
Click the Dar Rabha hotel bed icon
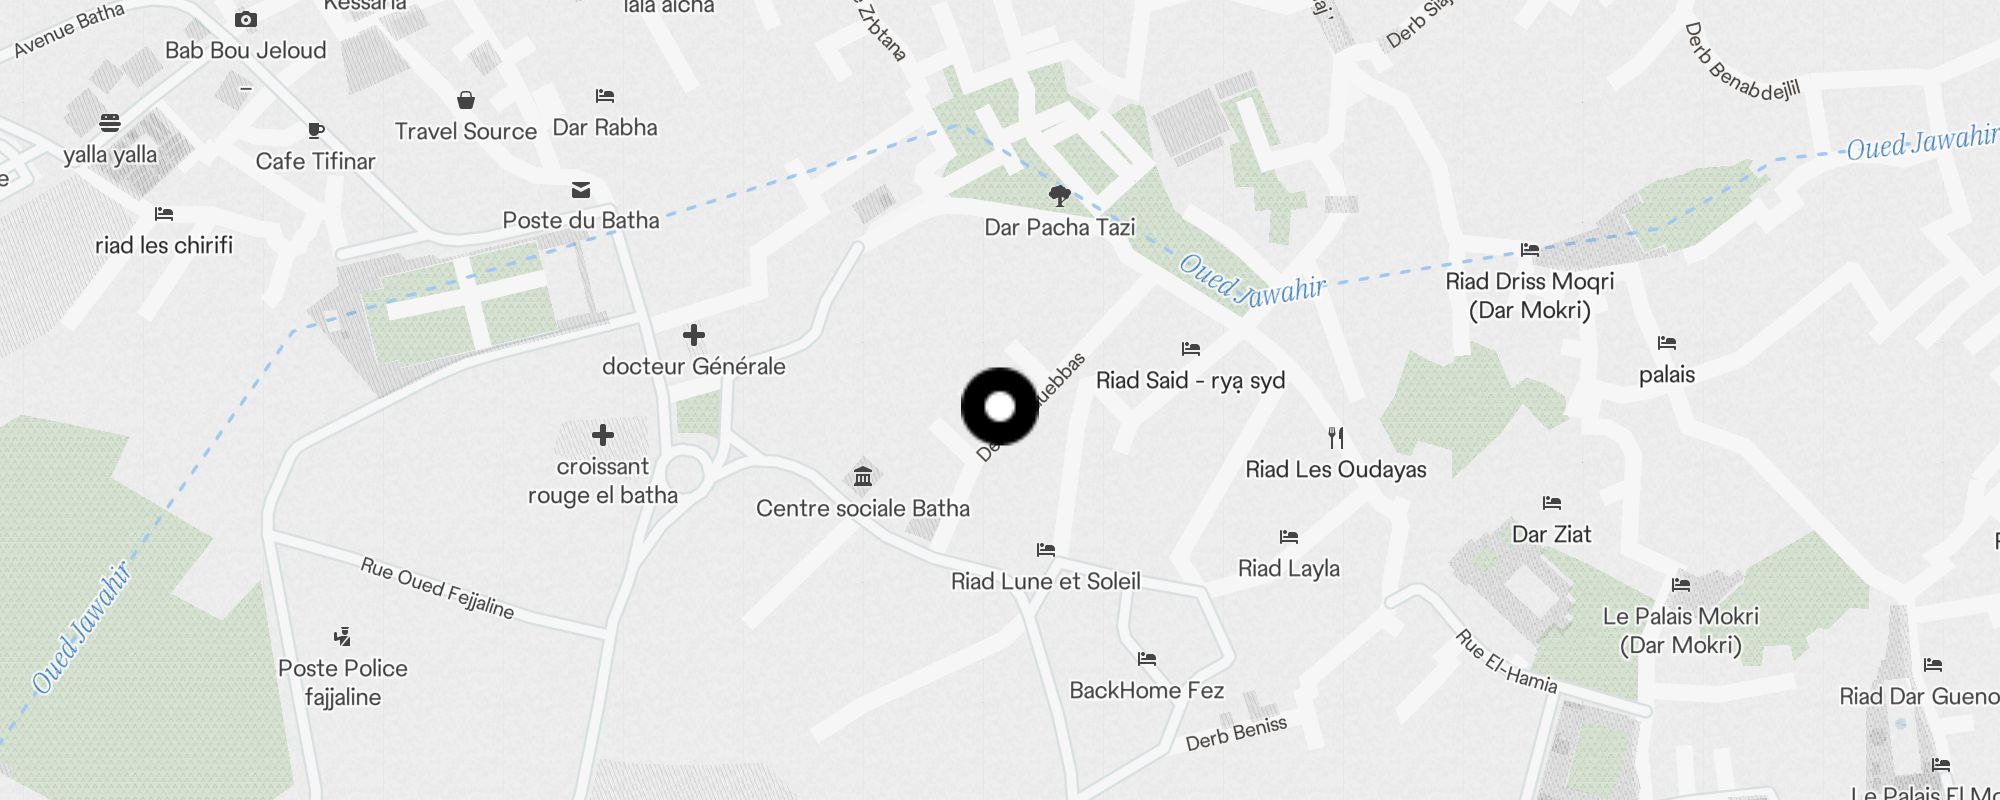coord(605,96)
